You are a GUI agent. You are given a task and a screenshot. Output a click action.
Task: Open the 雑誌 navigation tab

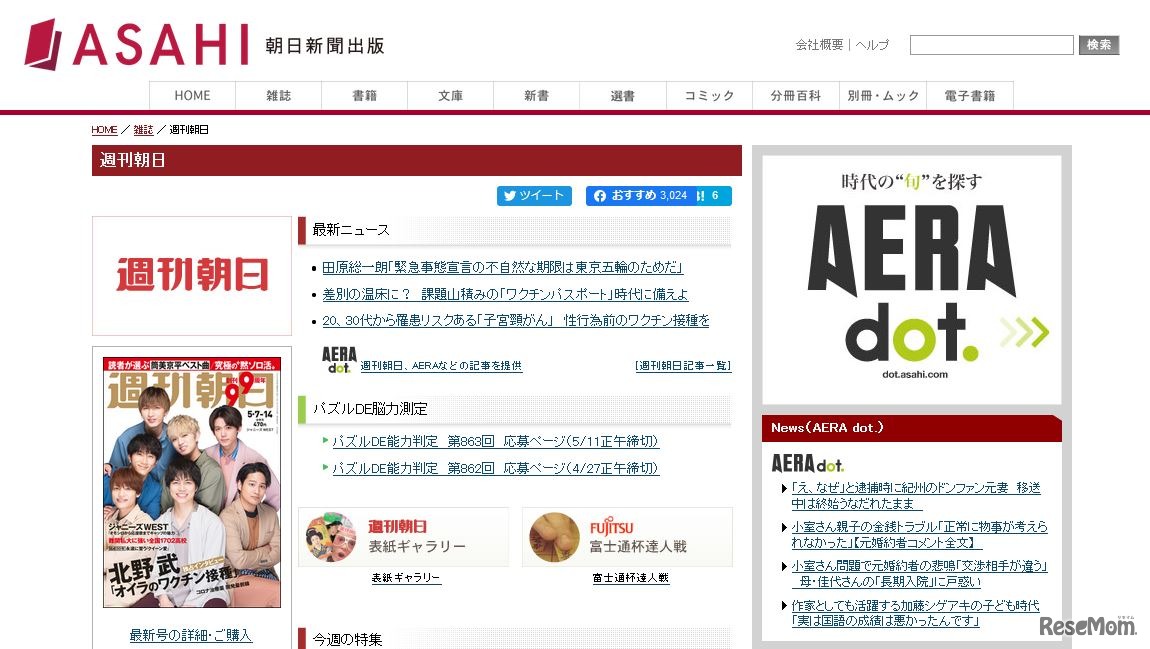click(x=279, y=95)
